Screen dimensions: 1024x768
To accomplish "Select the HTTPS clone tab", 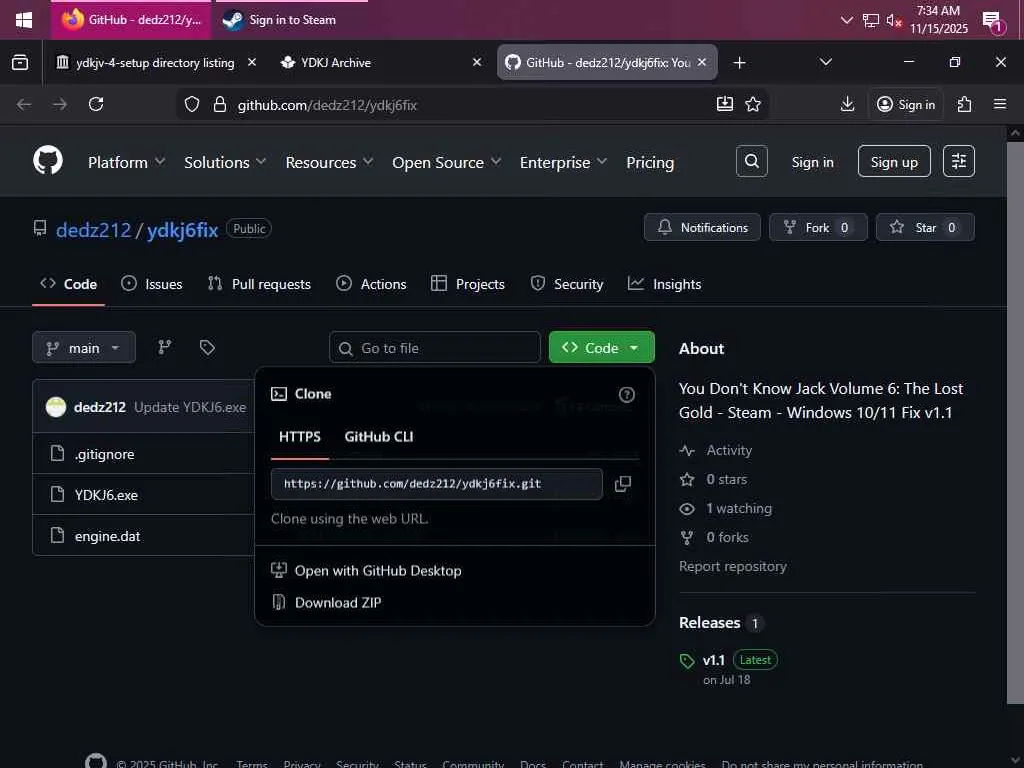I will (300, 436).
